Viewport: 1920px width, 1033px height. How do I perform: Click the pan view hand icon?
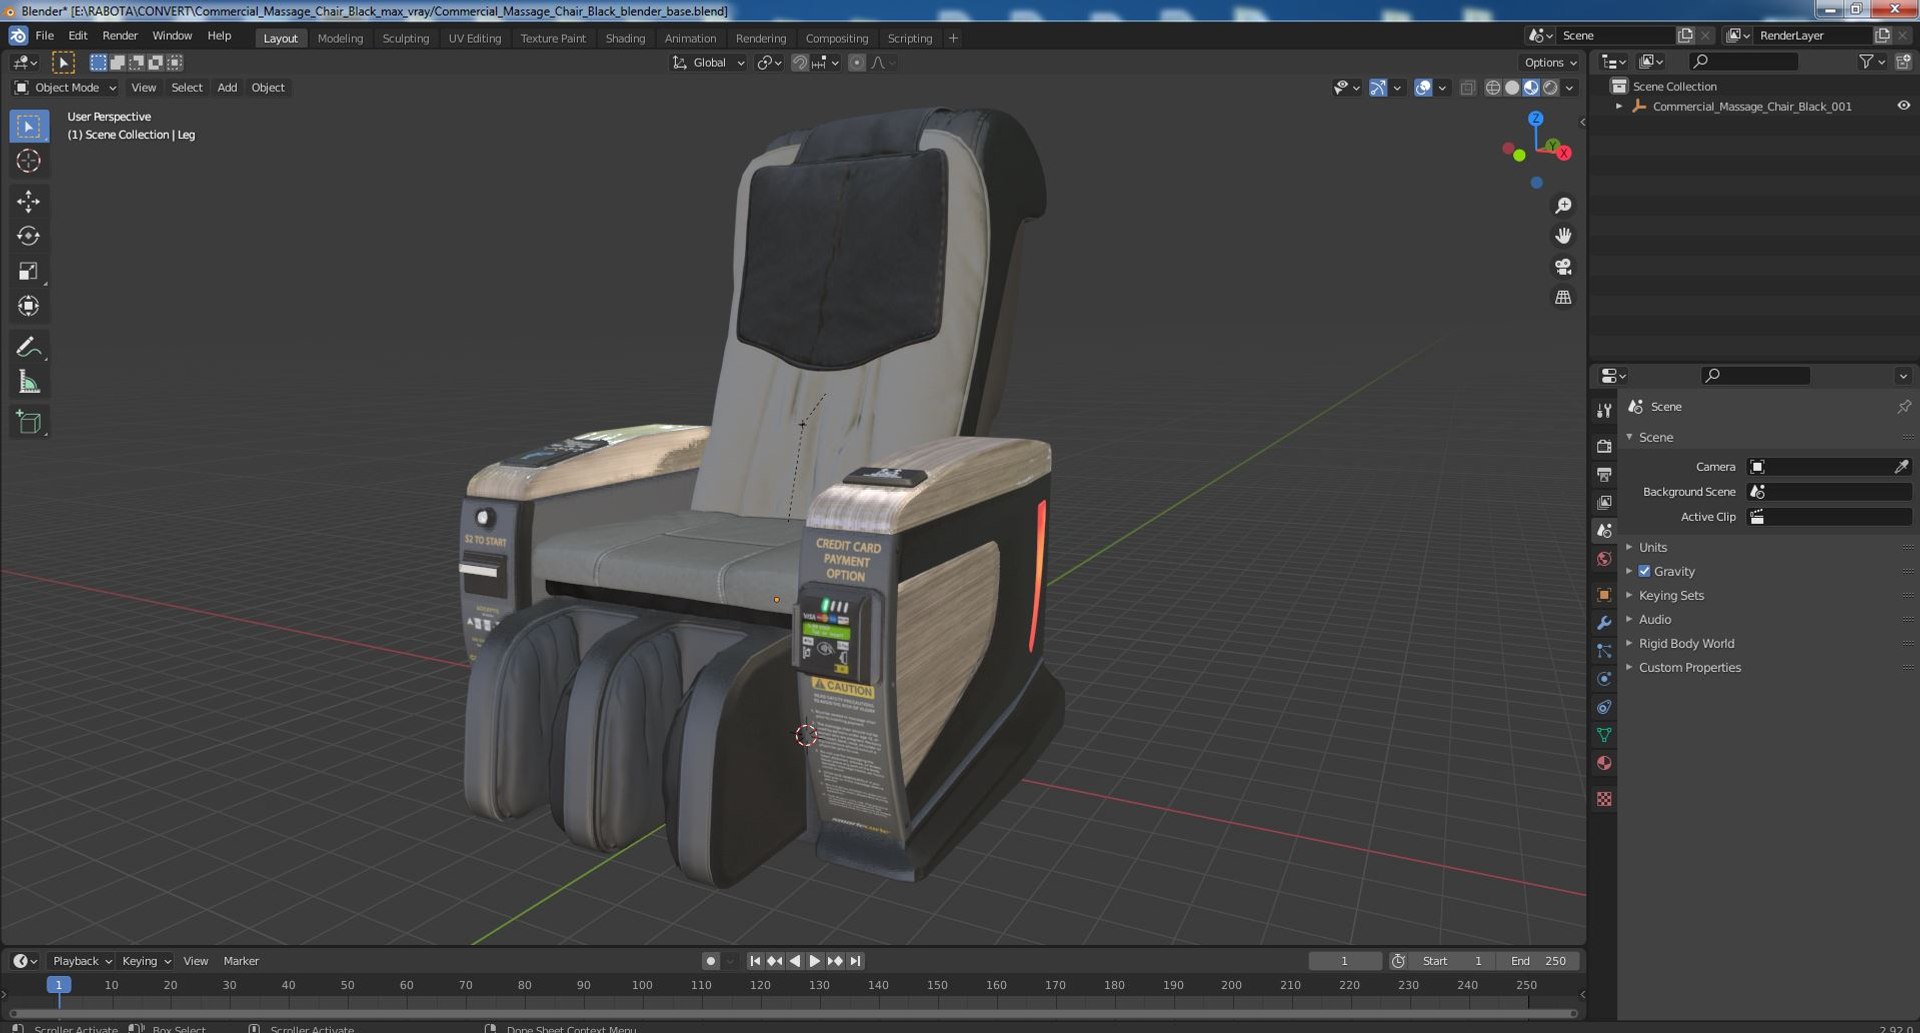coord(1563,236)
